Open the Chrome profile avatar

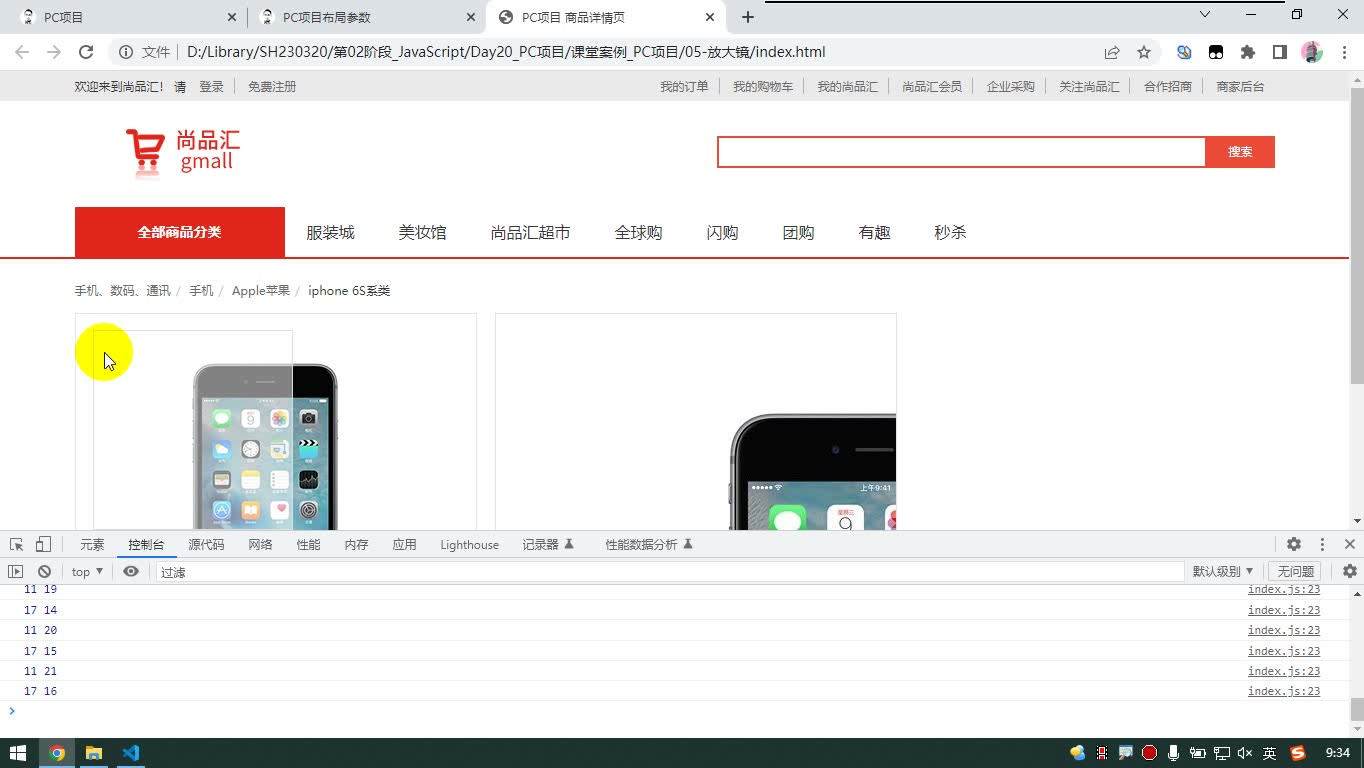click(x=1312, y=52)
